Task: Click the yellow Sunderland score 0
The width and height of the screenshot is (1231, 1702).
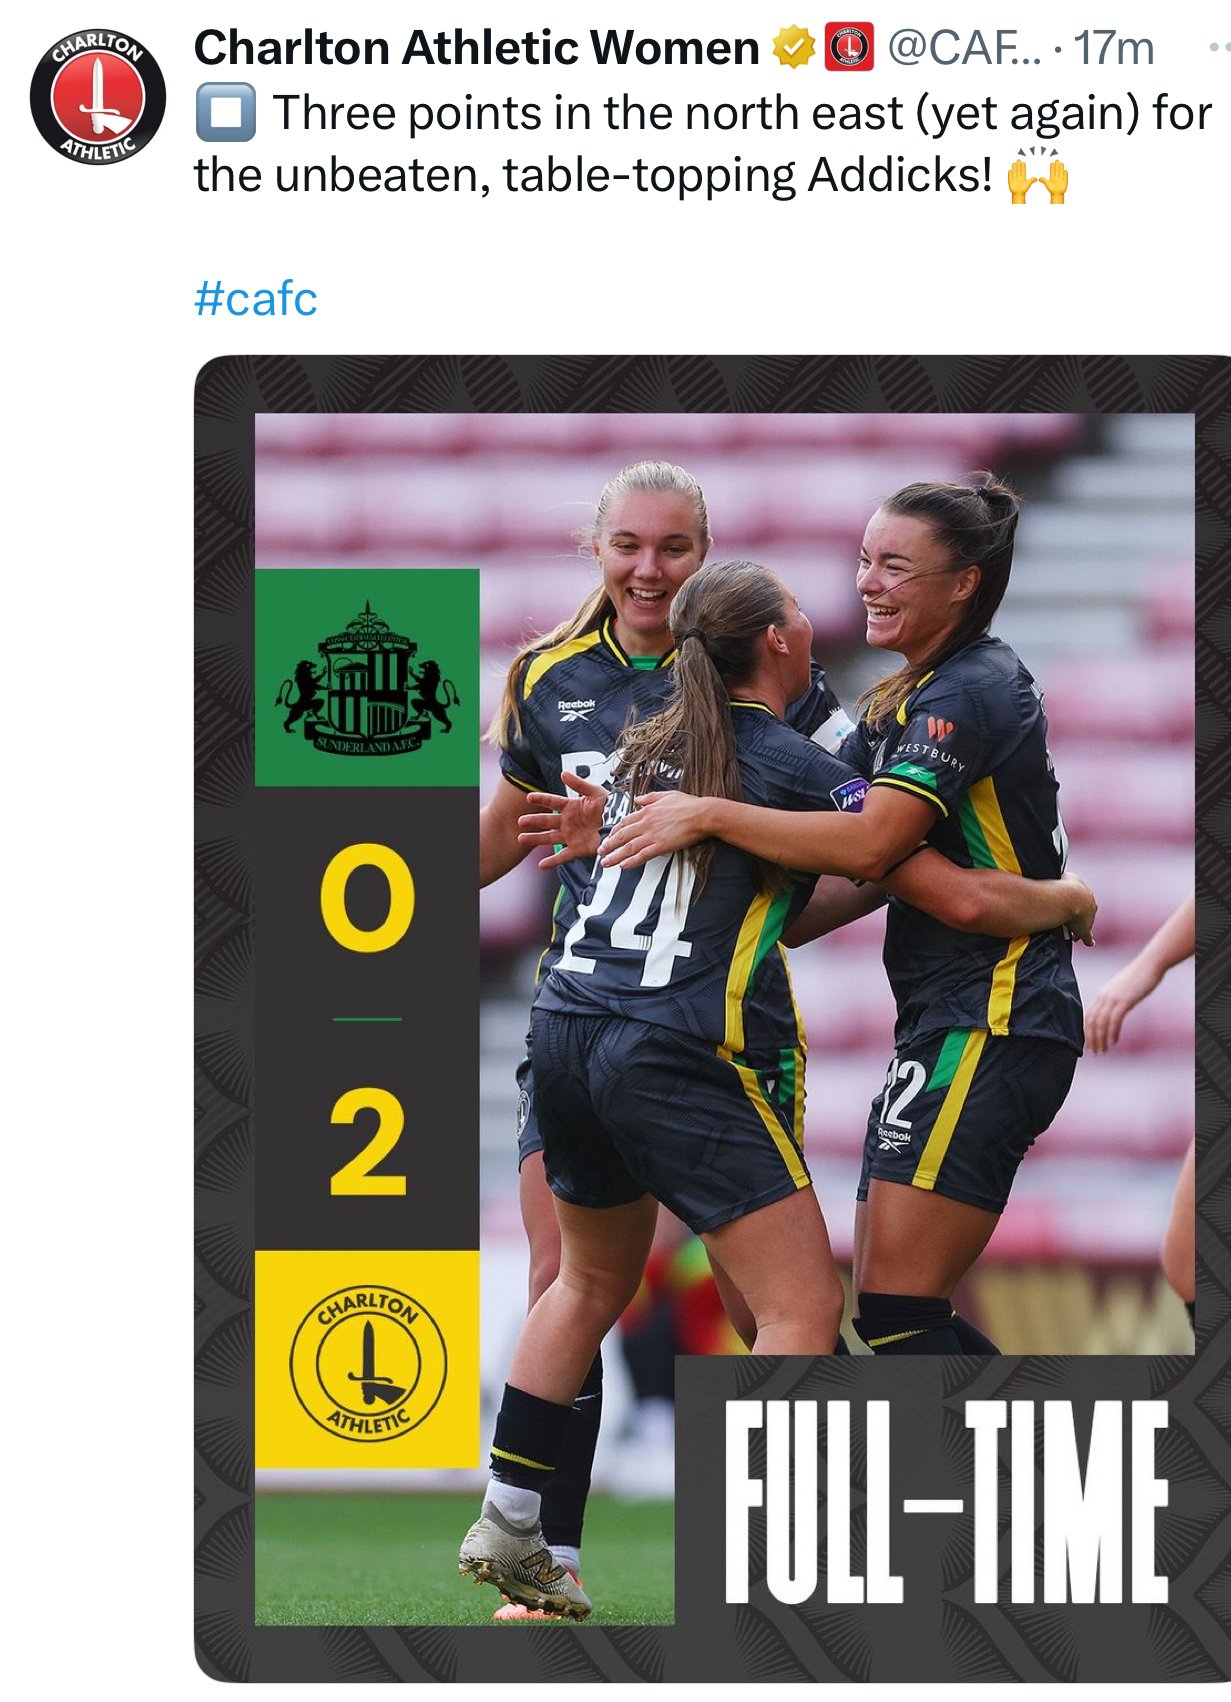Action: (x=367, y=897)
